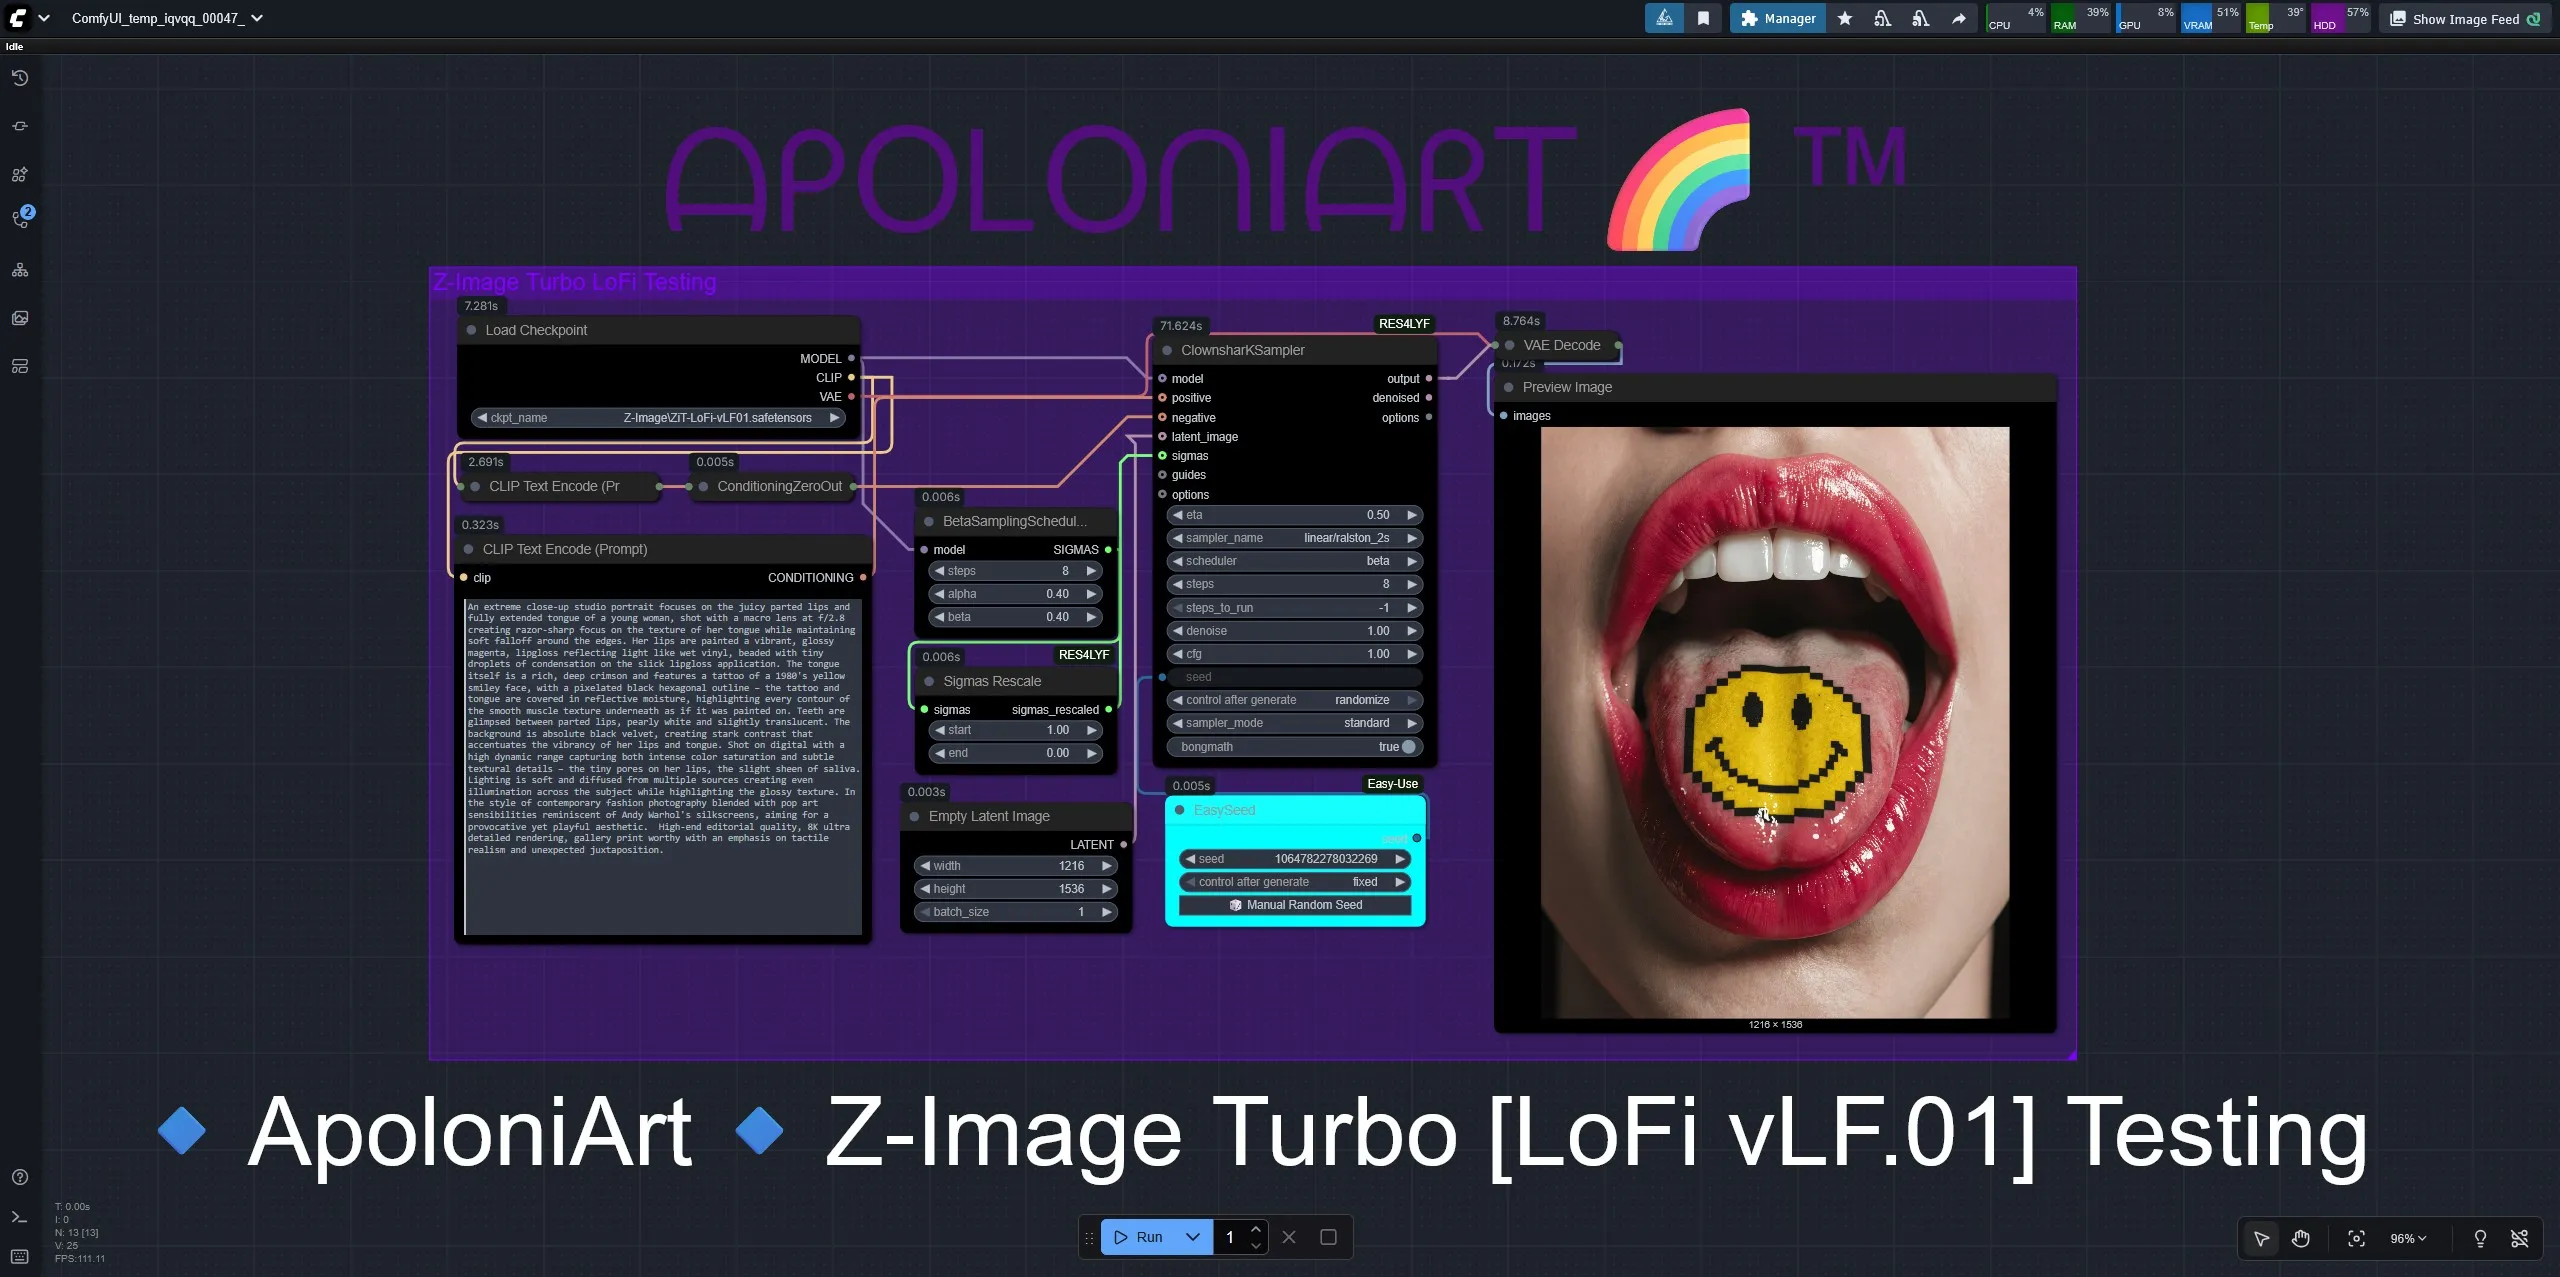Image resolution: width=2560 pixels, height=1277 pixels.
Task: Open the Run options dropdown arrow
Action: (1193, 1237)
